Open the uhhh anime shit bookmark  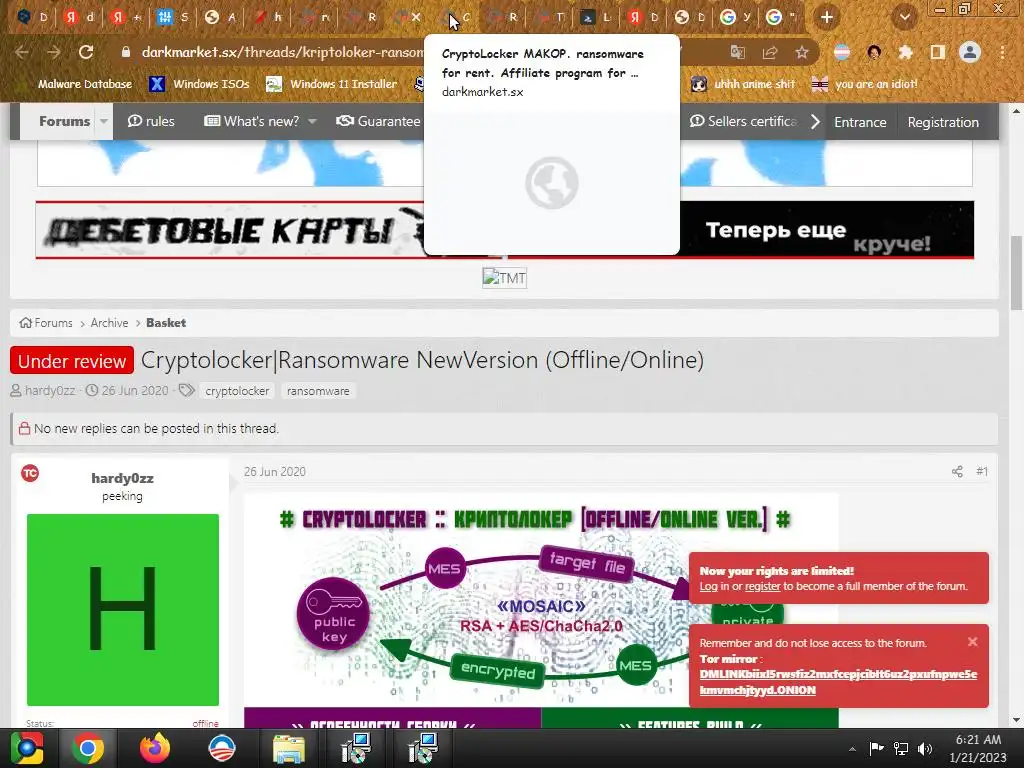tap(743, 84)
